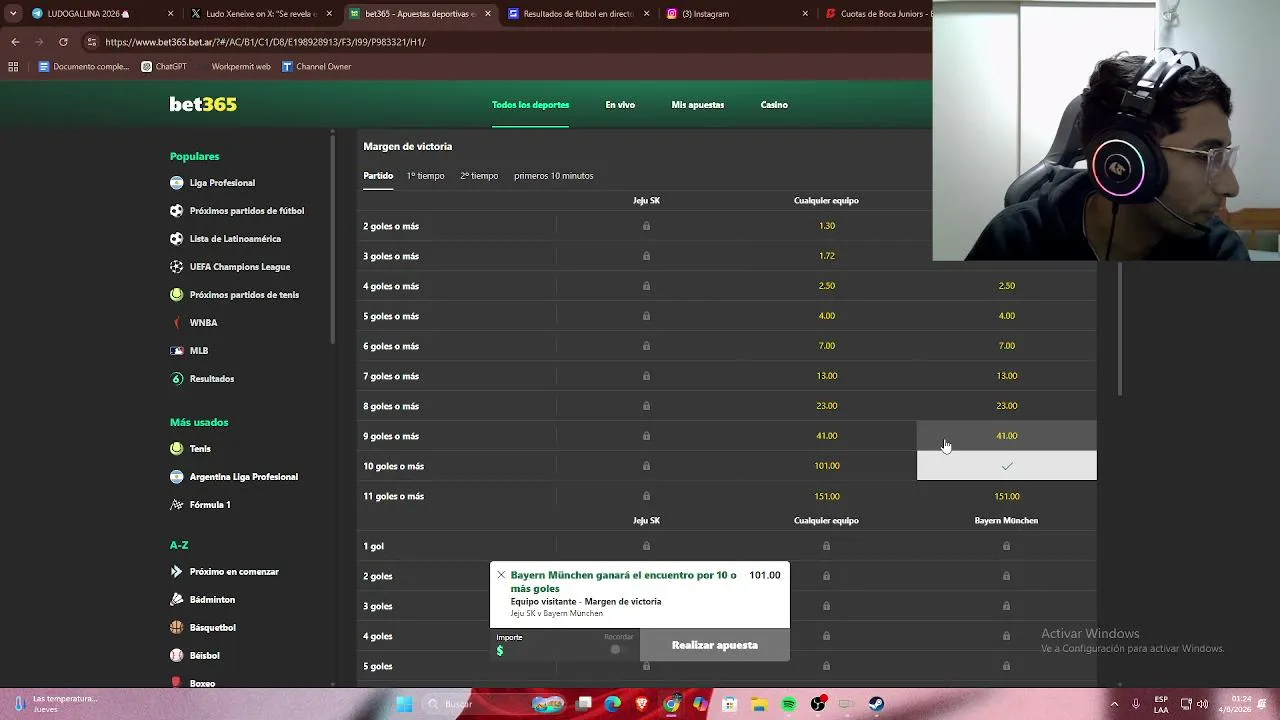Switch to Resultados de fútbol browser tab
The image size is (1280, 720).
coord(578,14)
